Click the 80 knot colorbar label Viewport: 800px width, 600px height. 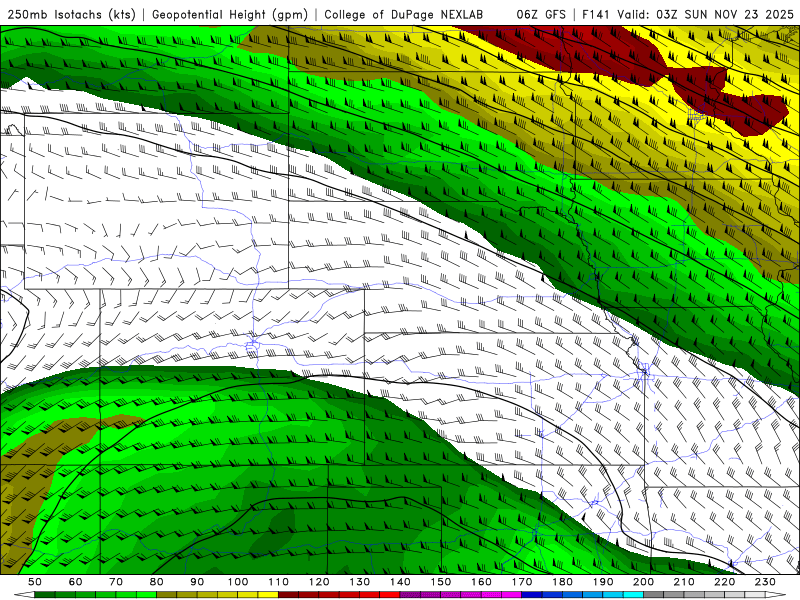(157, 582)
